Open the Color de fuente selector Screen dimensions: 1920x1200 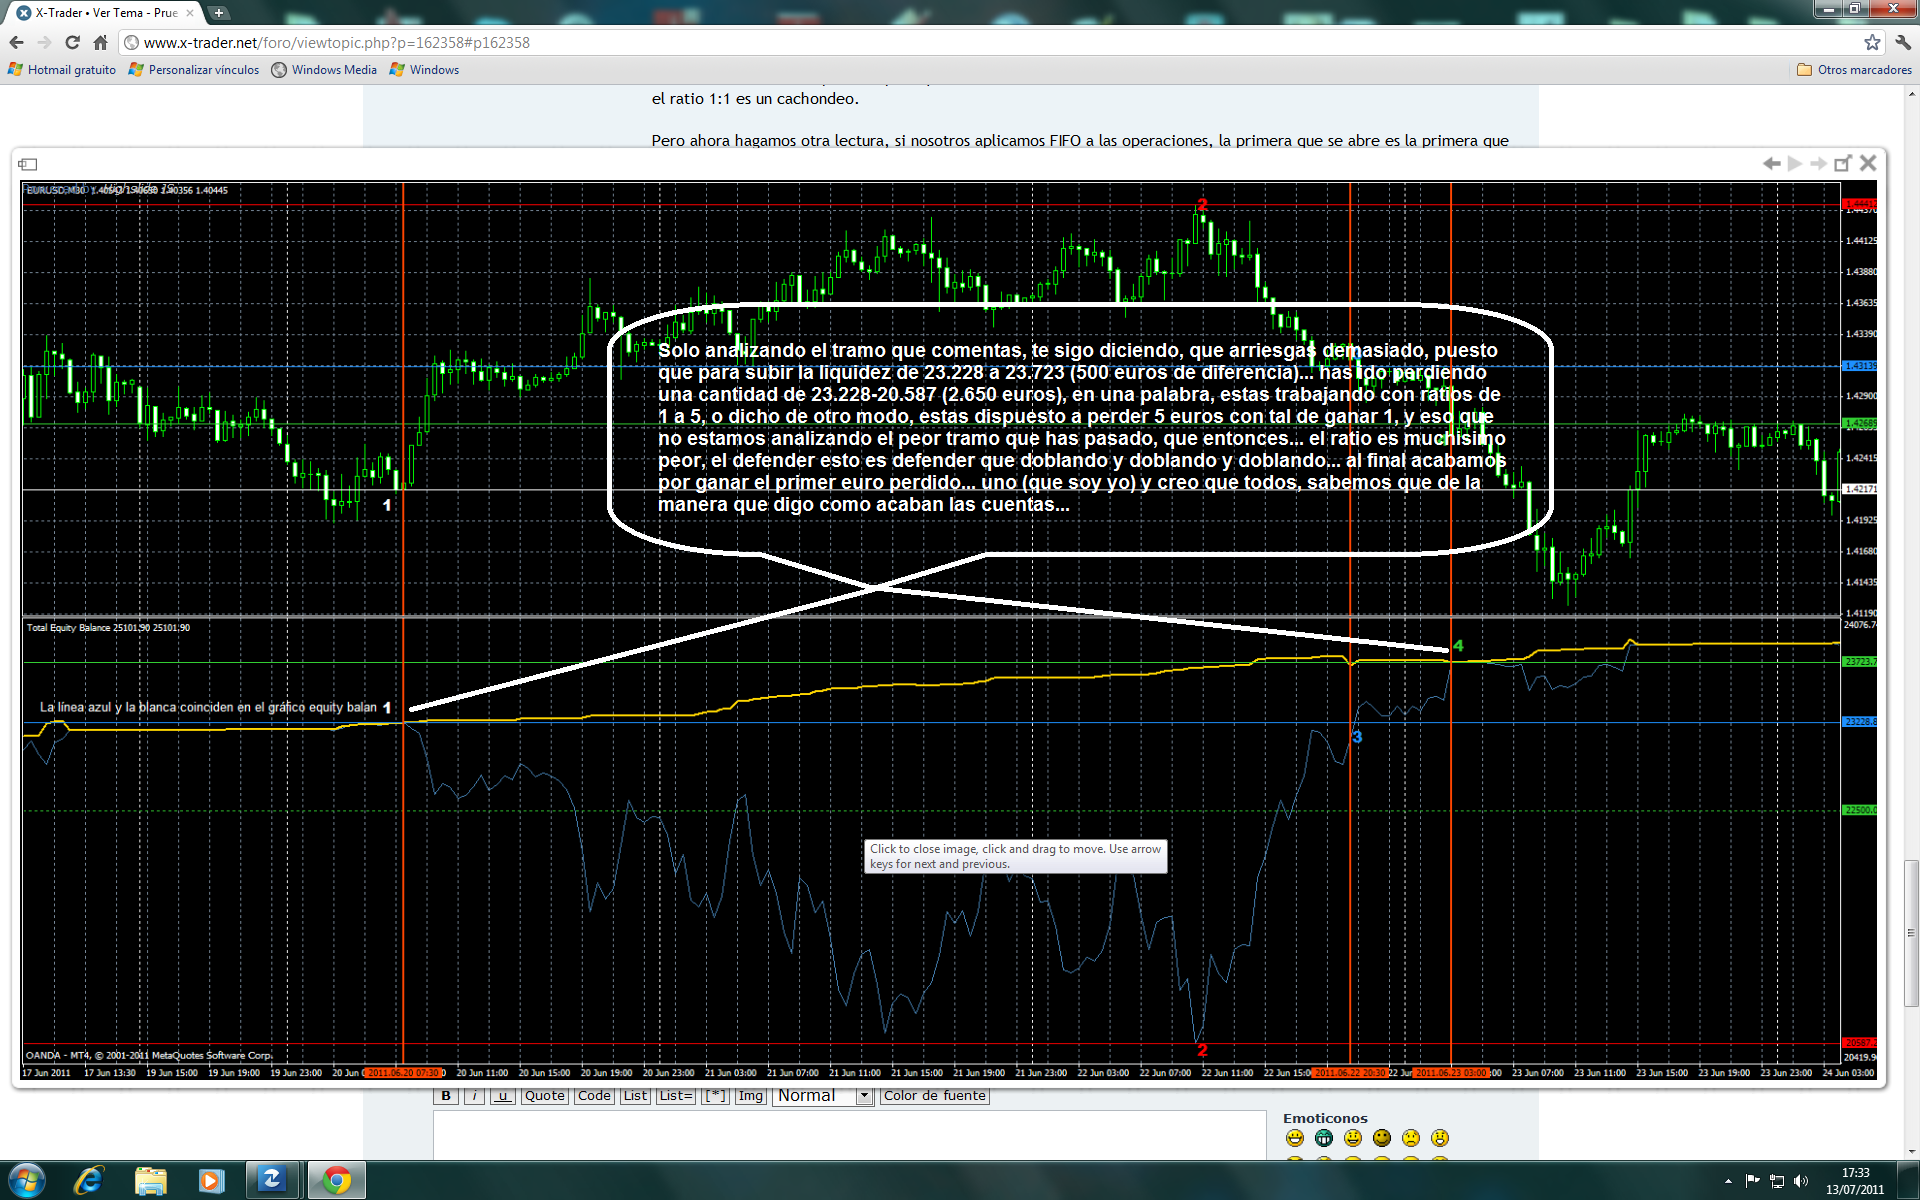point(934,1096)
